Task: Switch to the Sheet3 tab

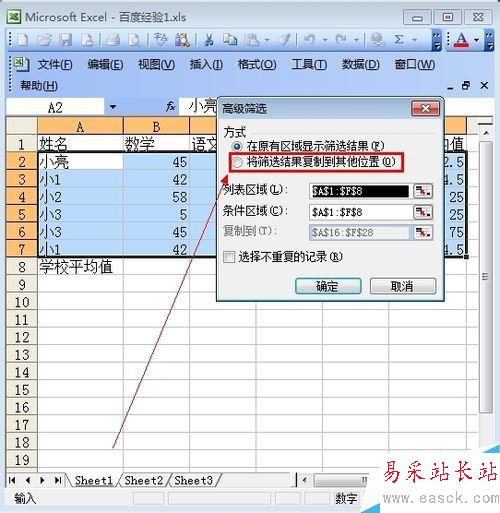Action: [x=193, y=480]
